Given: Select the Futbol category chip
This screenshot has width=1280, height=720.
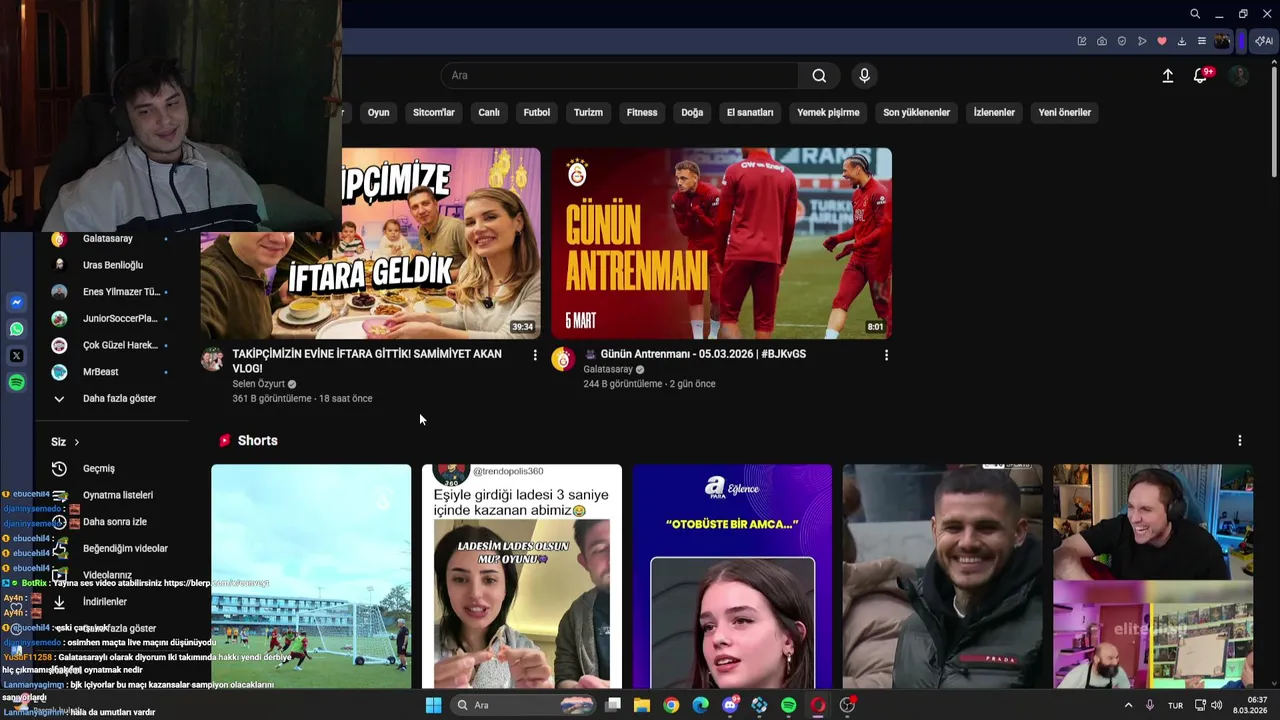Looking at the screenshot, I should point(537,113).
